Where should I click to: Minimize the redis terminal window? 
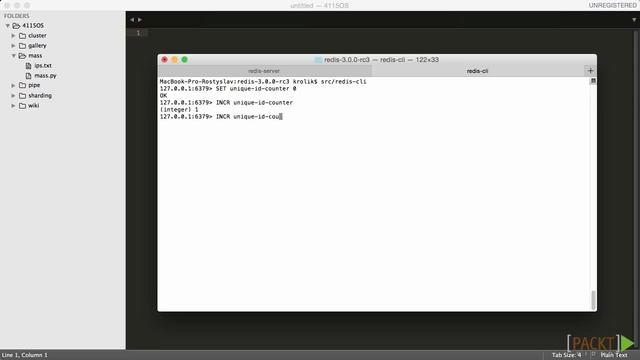174,60
